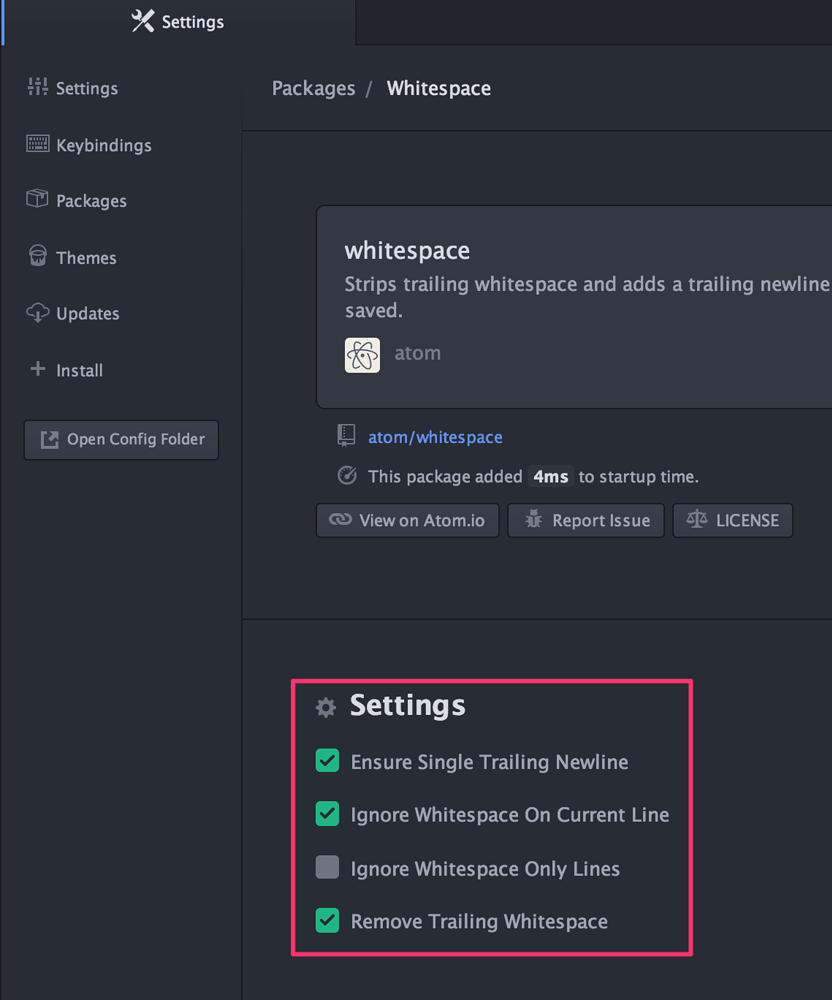Click the paint bucket Themes icon
The width and height of the screenshot is (832, 1000).
click(38, 256)
